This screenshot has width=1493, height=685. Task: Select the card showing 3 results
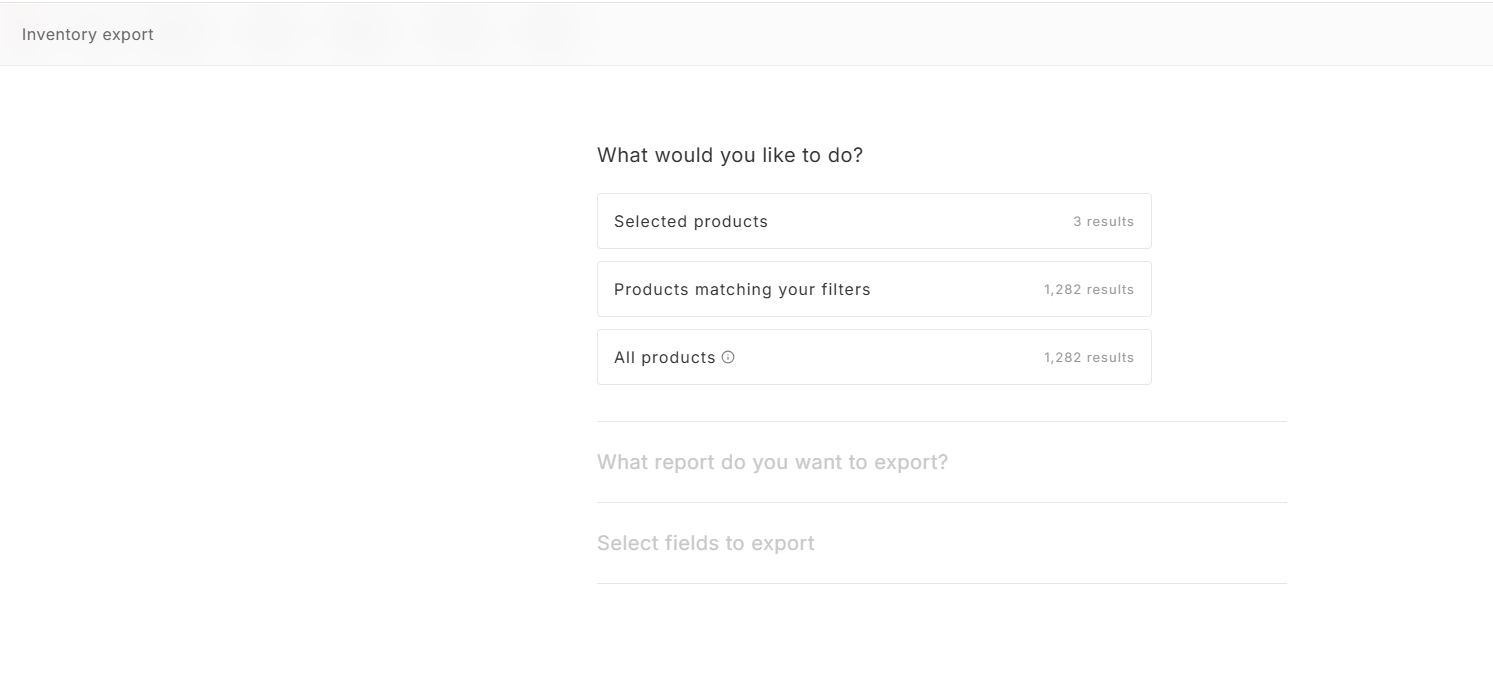[x=874, y=221]
